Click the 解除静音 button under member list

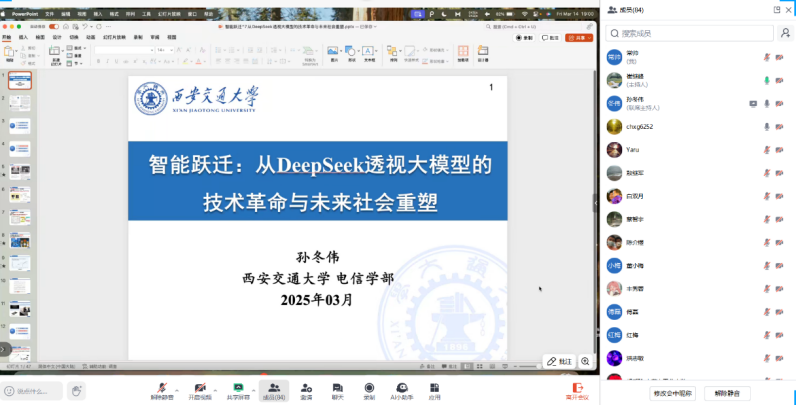pyautogui.click(x=727, y=393)
